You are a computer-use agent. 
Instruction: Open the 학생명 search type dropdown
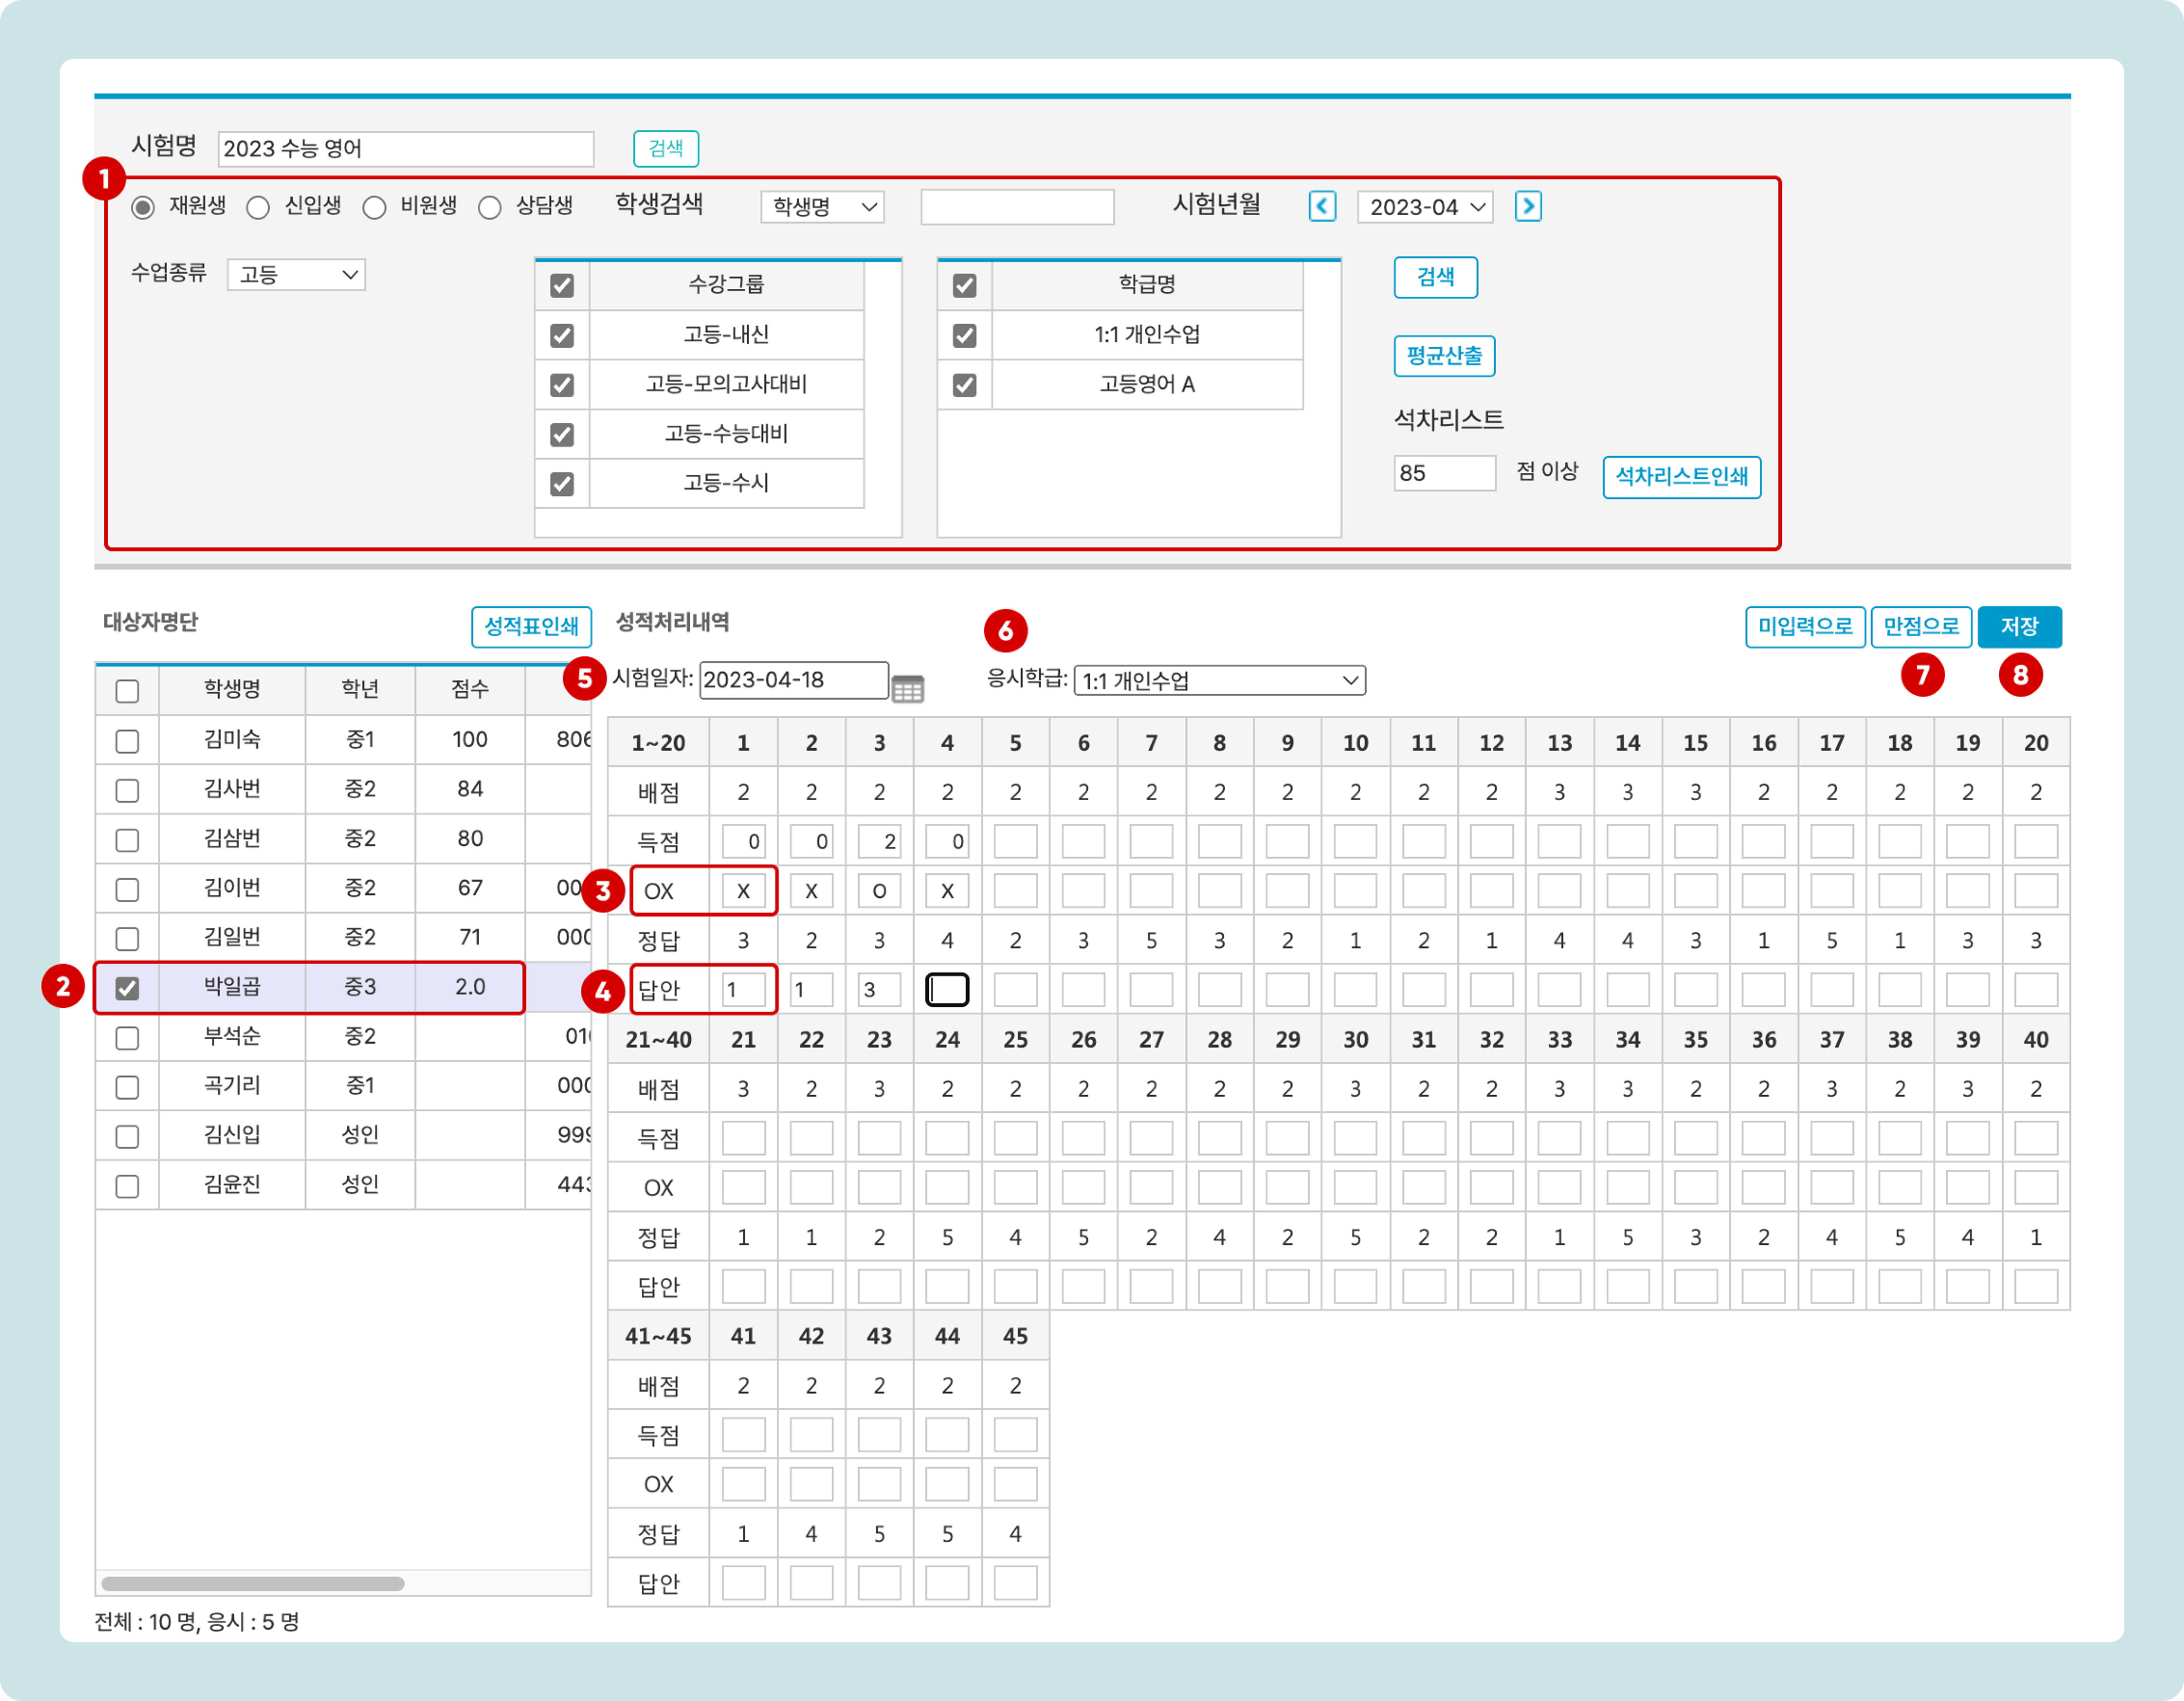click(x=822, y=207)
